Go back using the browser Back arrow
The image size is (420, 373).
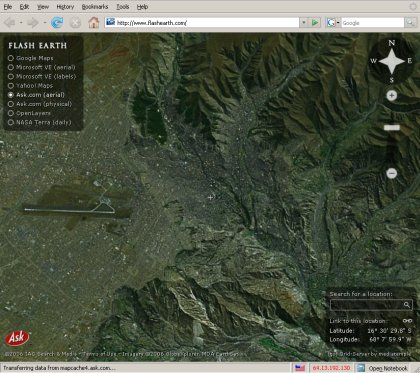10,23
